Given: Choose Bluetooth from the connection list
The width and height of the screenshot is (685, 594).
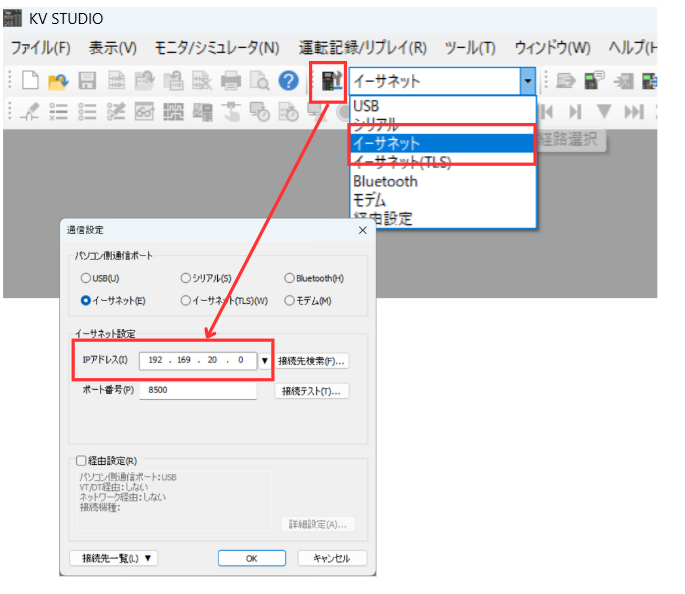Looking at the screenshot, I should (x=443, y=181).
